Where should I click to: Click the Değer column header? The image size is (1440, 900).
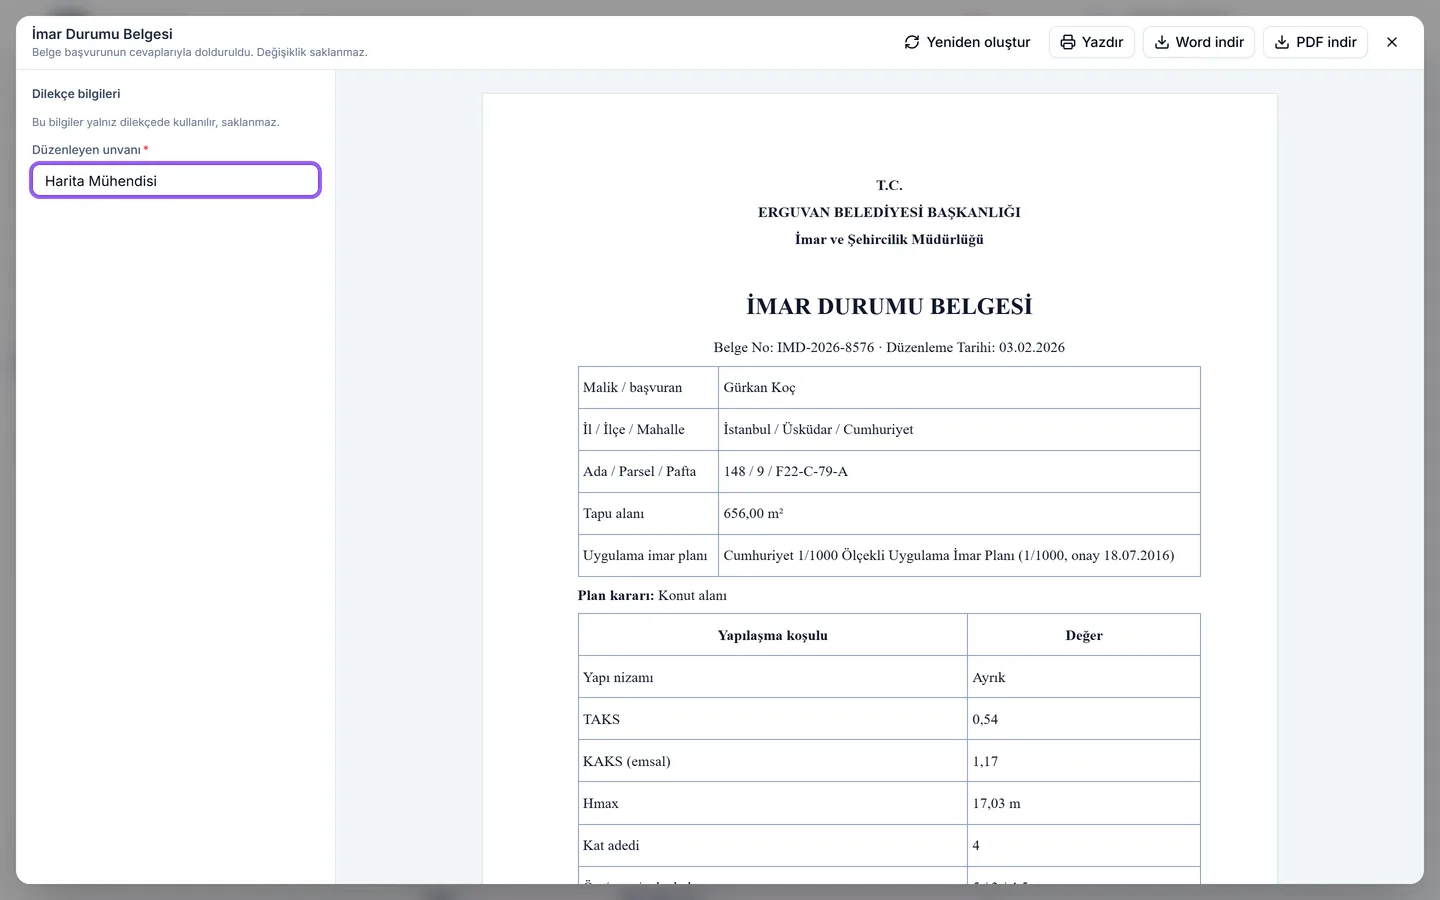click(1084, 636)
